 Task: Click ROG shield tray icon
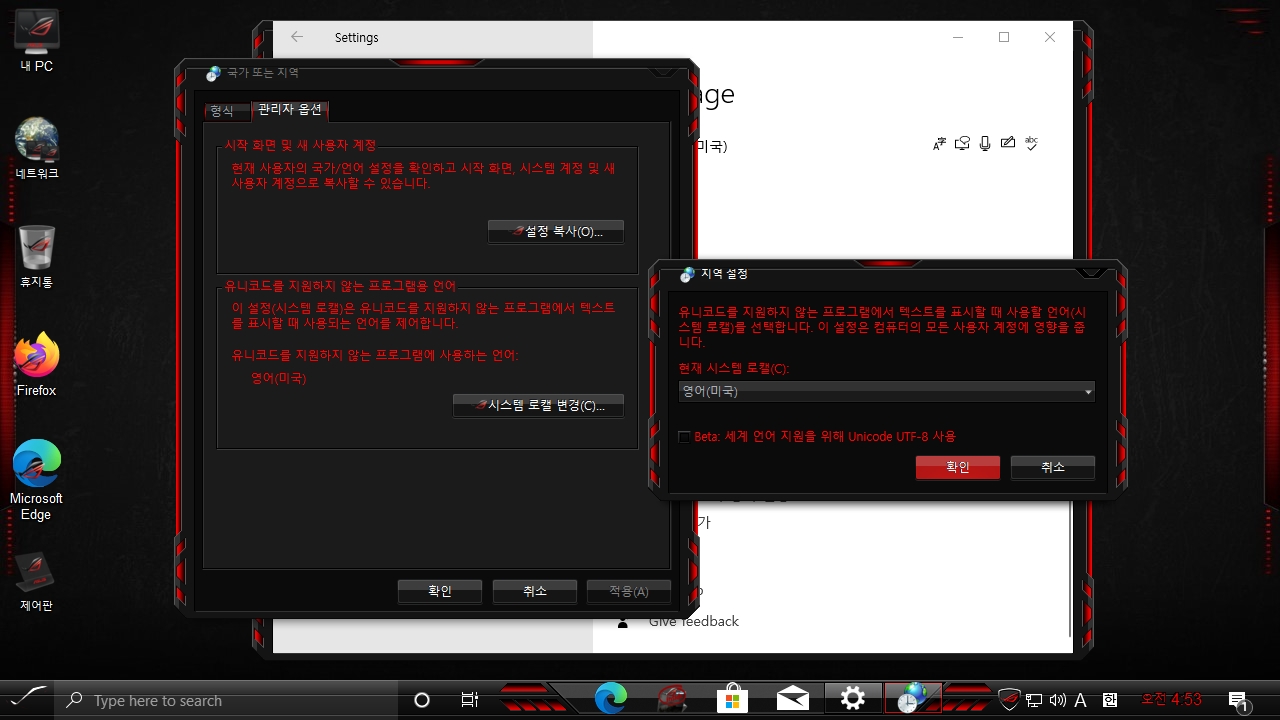(1009, 700)
